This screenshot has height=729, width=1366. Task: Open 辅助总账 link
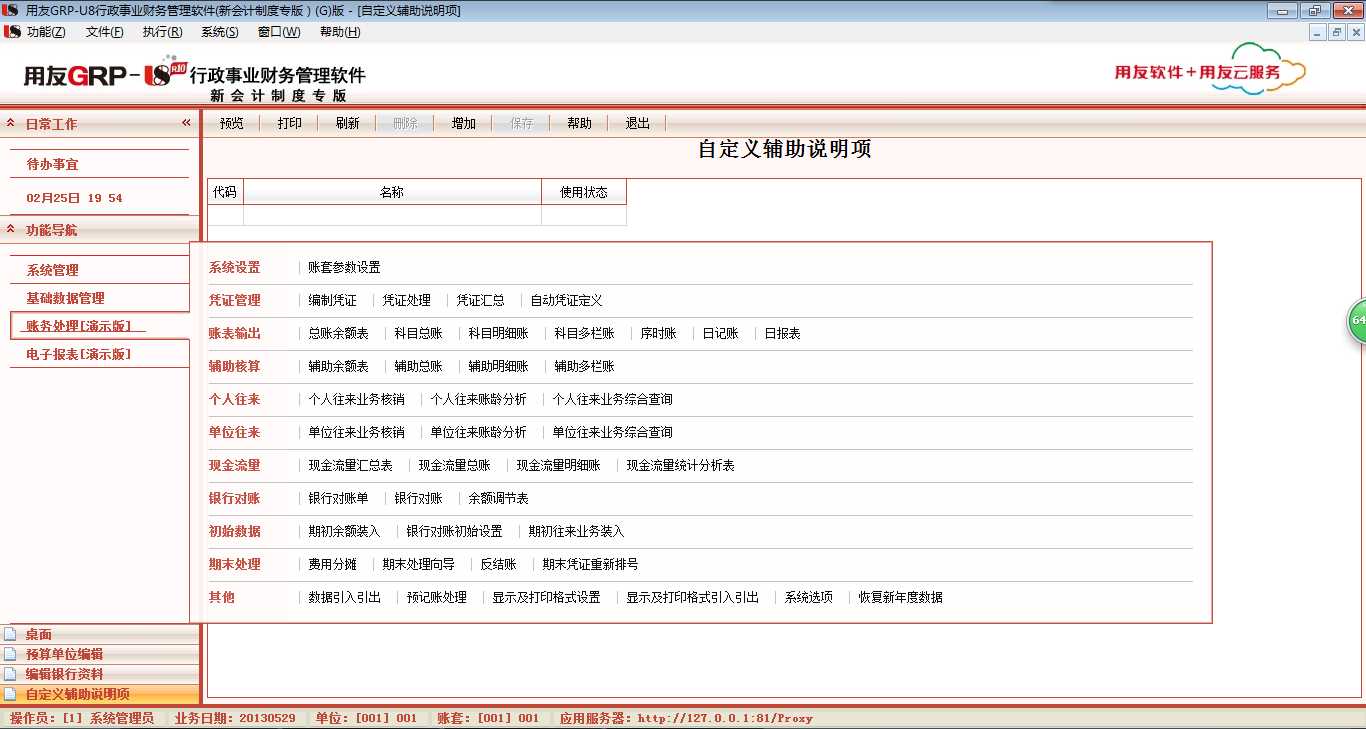[x=418, y=367]
